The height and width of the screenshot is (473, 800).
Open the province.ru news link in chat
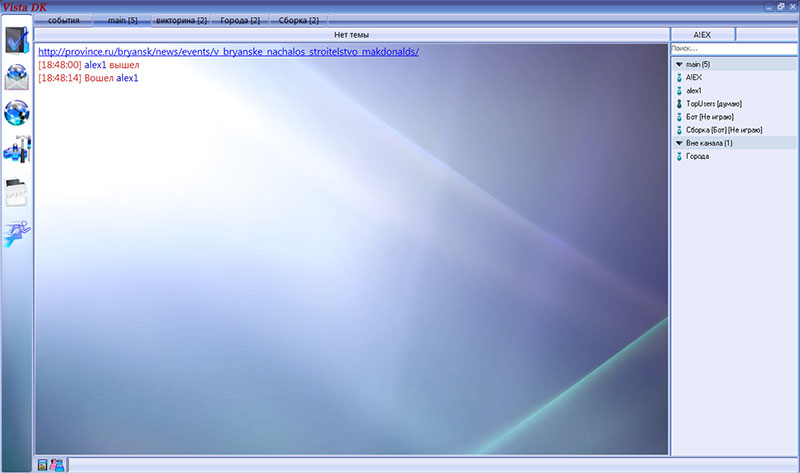point(228,51)
